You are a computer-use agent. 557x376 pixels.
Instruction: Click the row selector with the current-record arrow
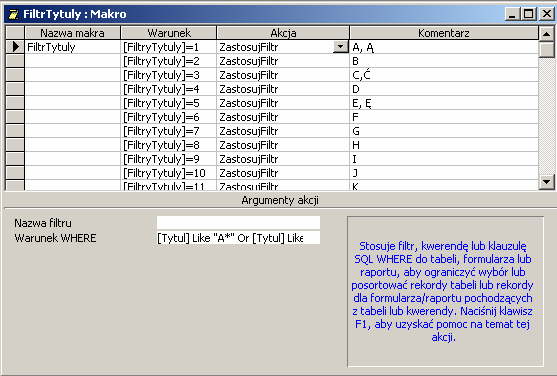(15, 47)
